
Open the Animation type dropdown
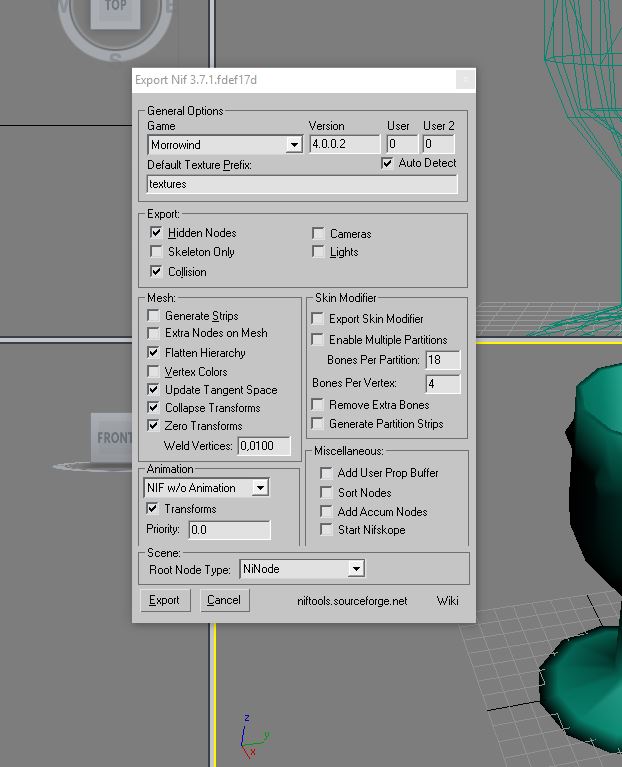coord(206,488)
